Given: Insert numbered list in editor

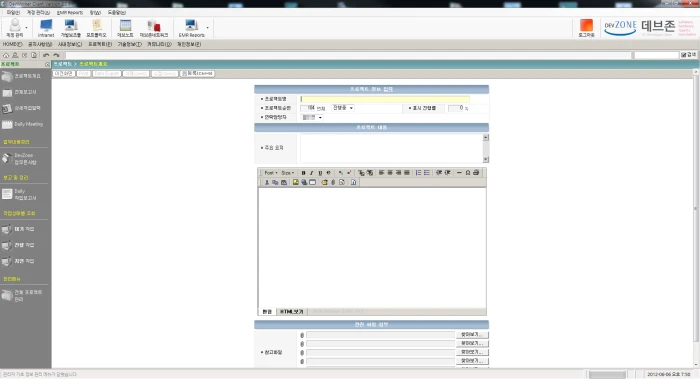Looking at the screenshot, I should [x=418, y=173].
